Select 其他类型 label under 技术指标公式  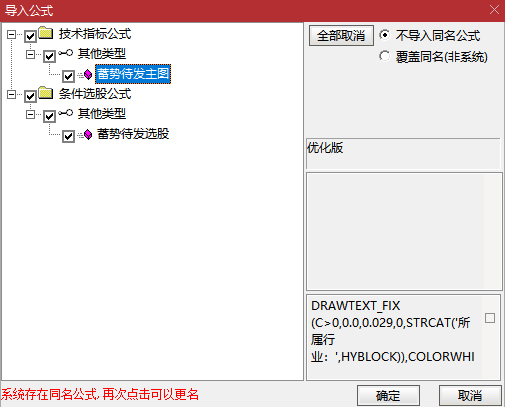tap(102, 54)
